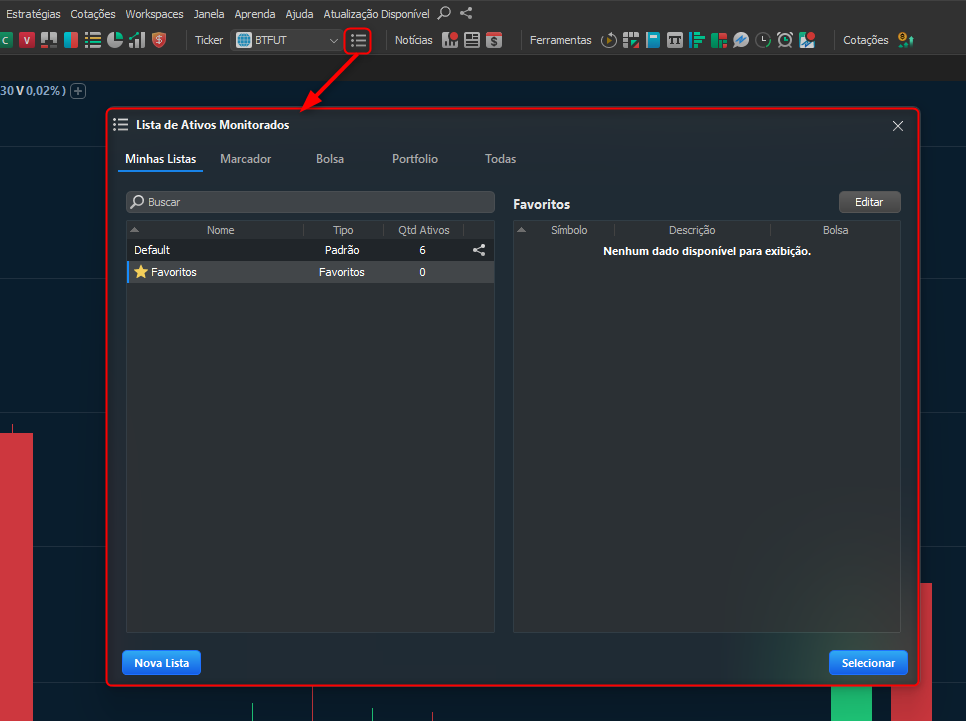Switch to the Marcador tab
966x721 pixels.
(245, 159)
